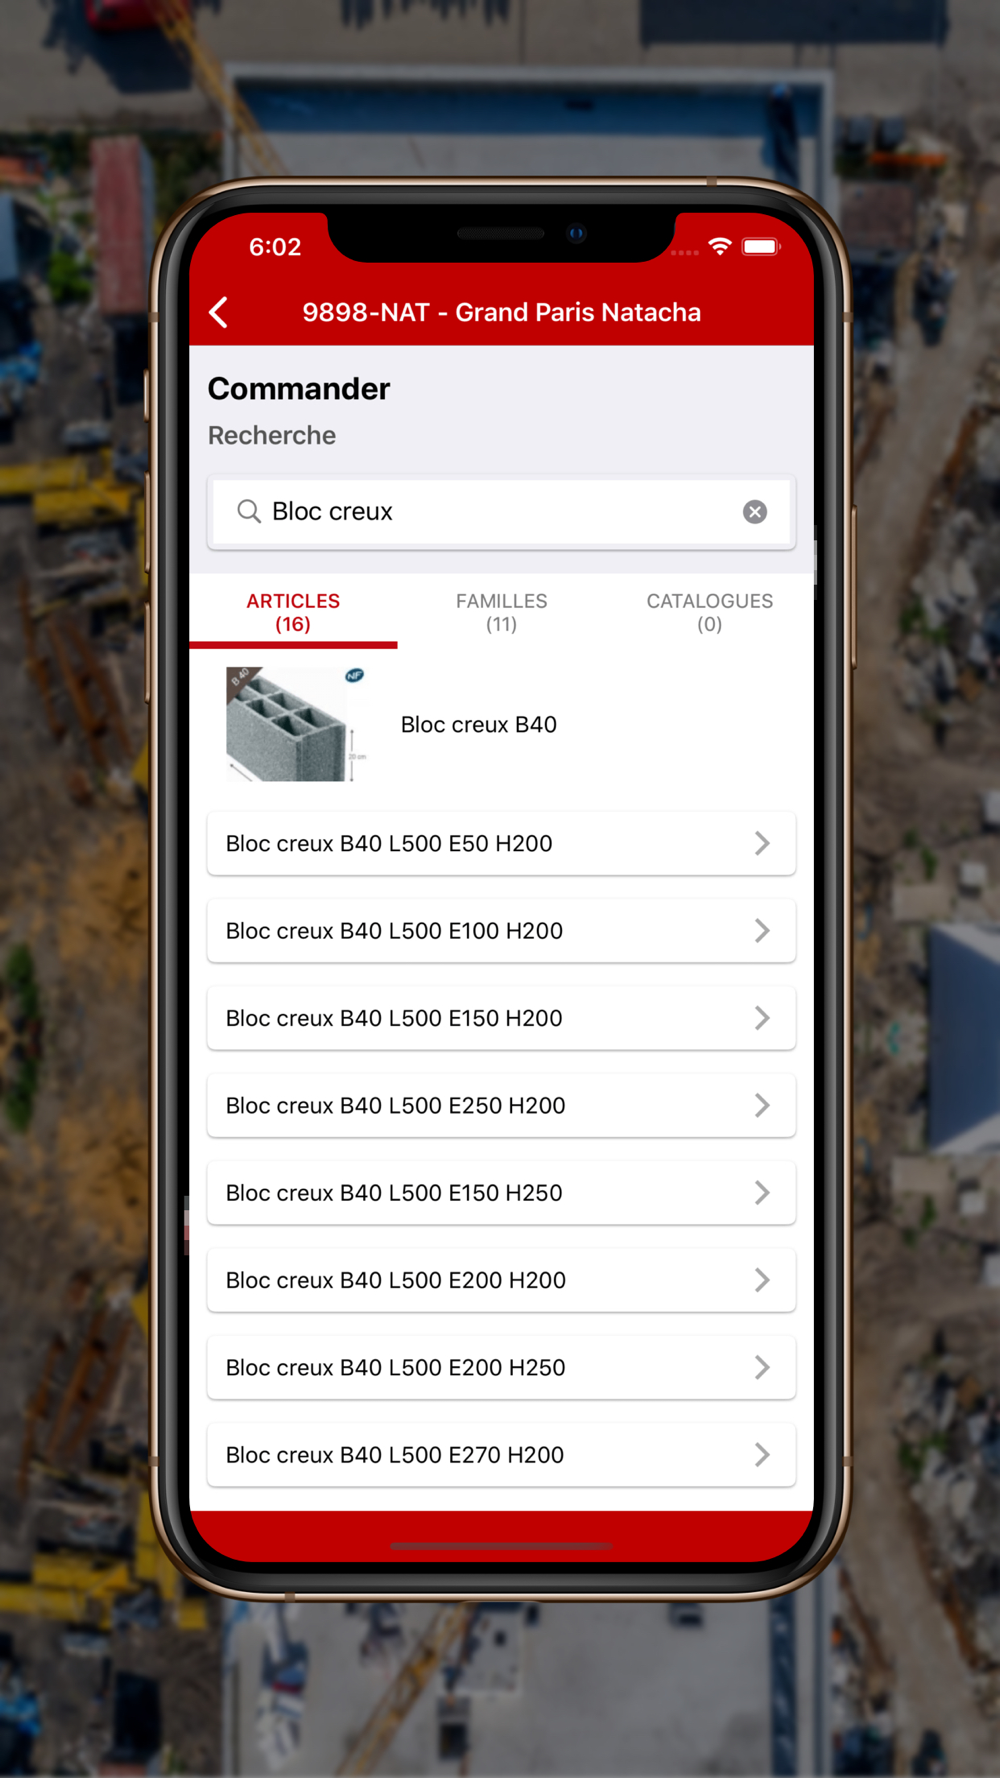Tap the magnifying glass search icon

click(248, 512)
